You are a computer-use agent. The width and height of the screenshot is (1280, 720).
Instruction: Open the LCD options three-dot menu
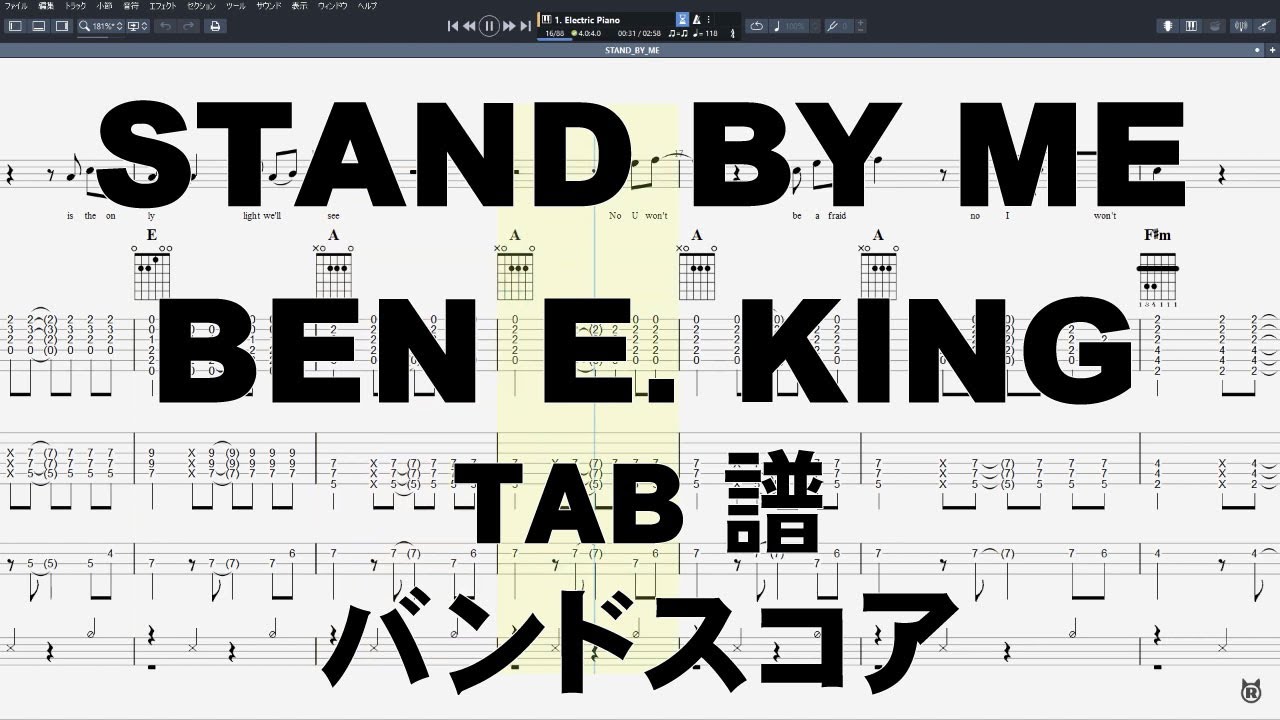coord(710,19)
